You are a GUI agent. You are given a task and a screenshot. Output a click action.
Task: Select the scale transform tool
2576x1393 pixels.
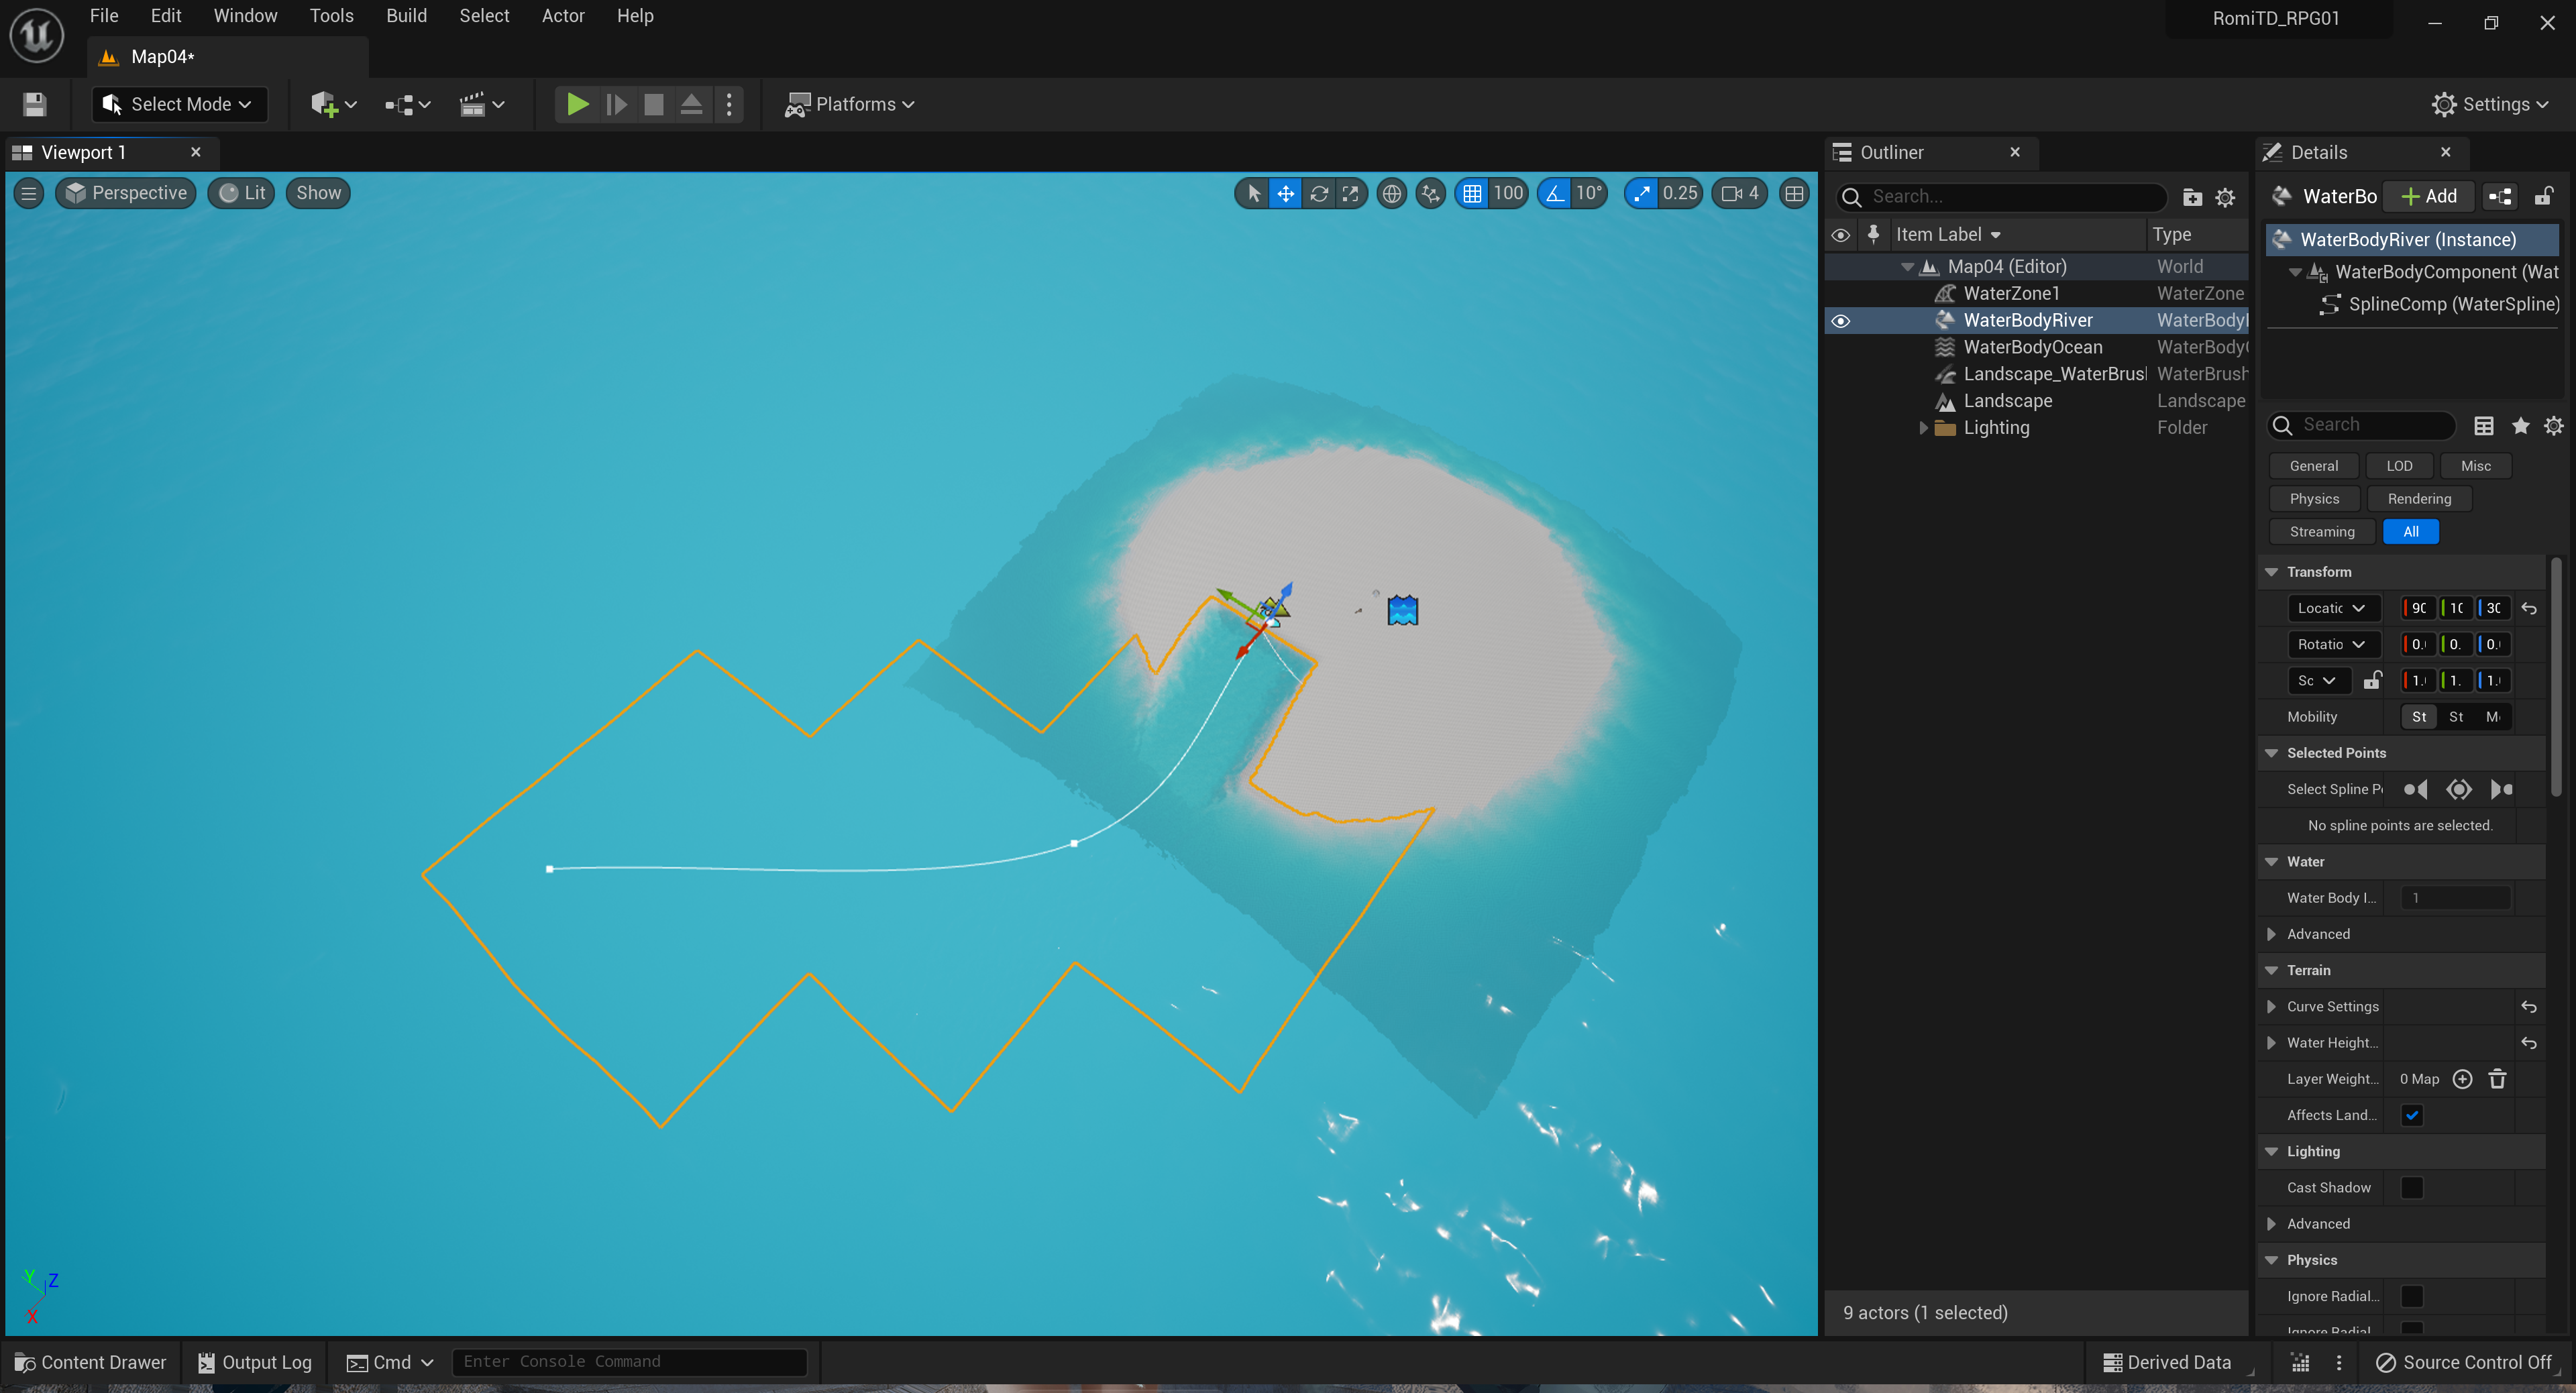[1351, 193]
